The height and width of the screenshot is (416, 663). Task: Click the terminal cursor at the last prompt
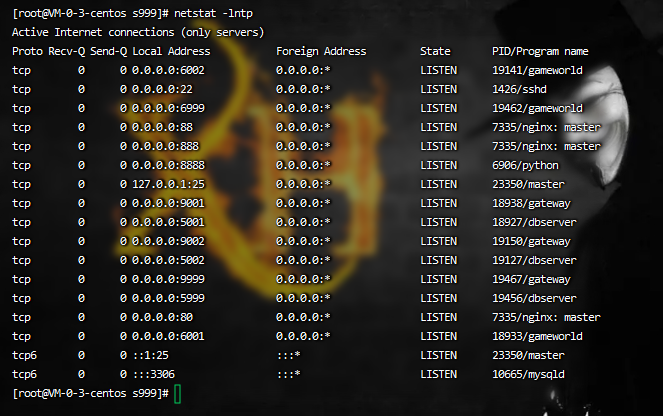click(177, 393)
